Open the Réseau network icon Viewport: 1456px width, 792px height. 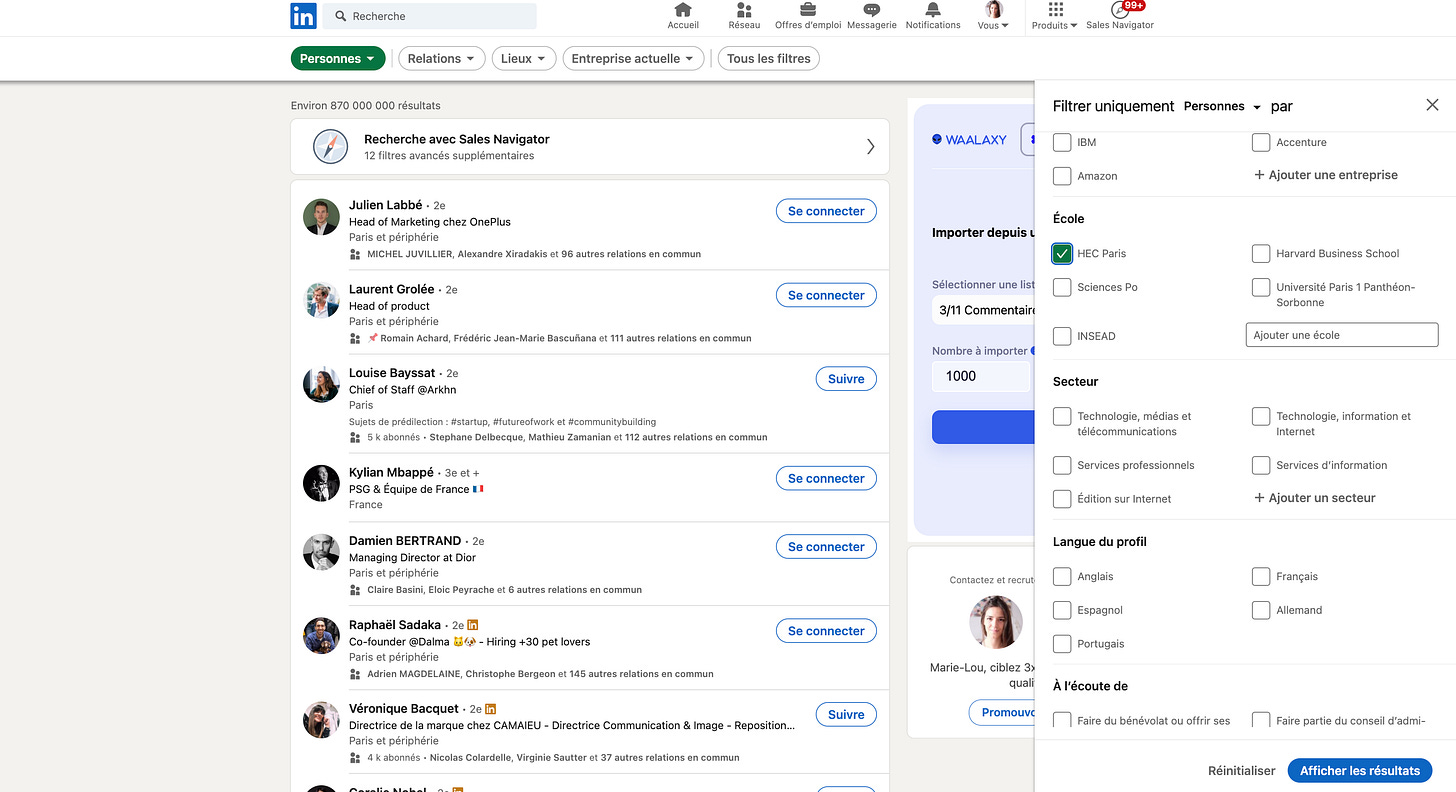[x=744, y=10]
